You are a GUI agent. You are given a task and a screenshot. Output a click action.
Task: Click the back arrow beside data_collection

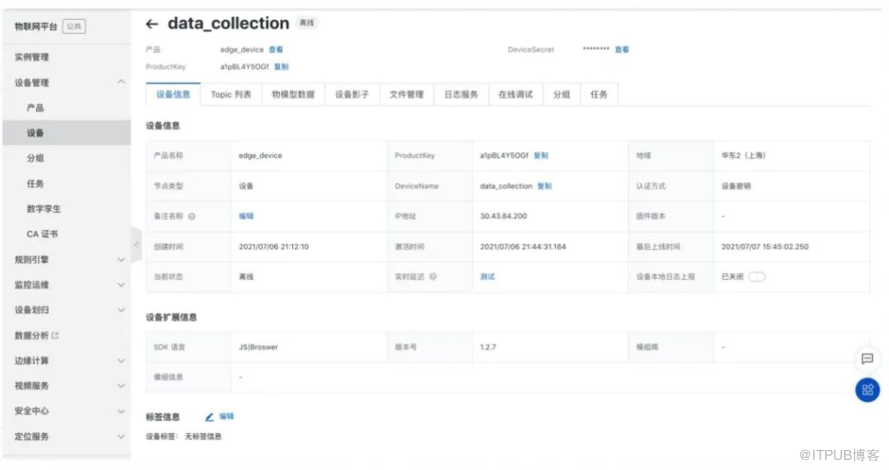click(x=152, y=24)
